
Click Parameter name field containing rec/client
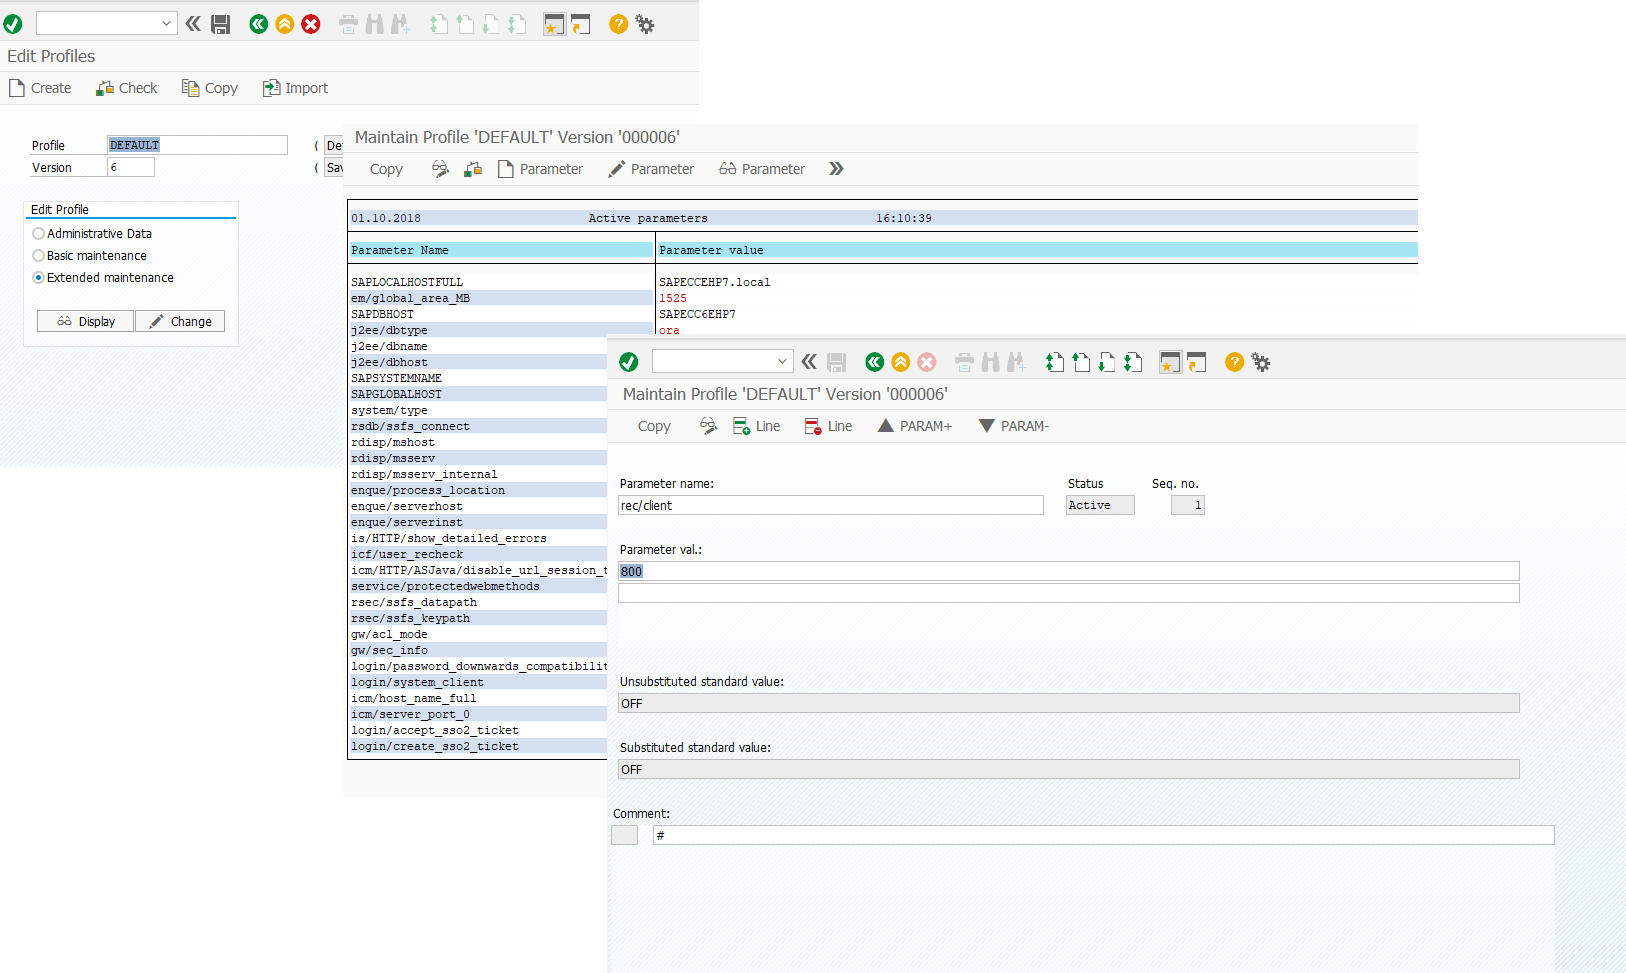(831, 505)
